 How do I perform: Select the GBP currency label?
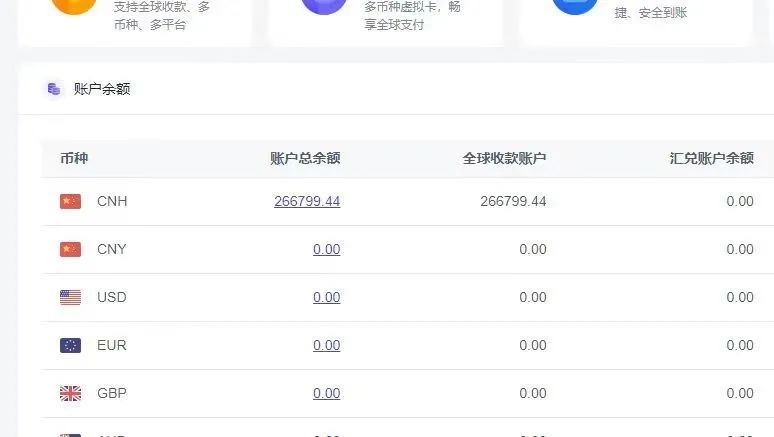point(112,393)
